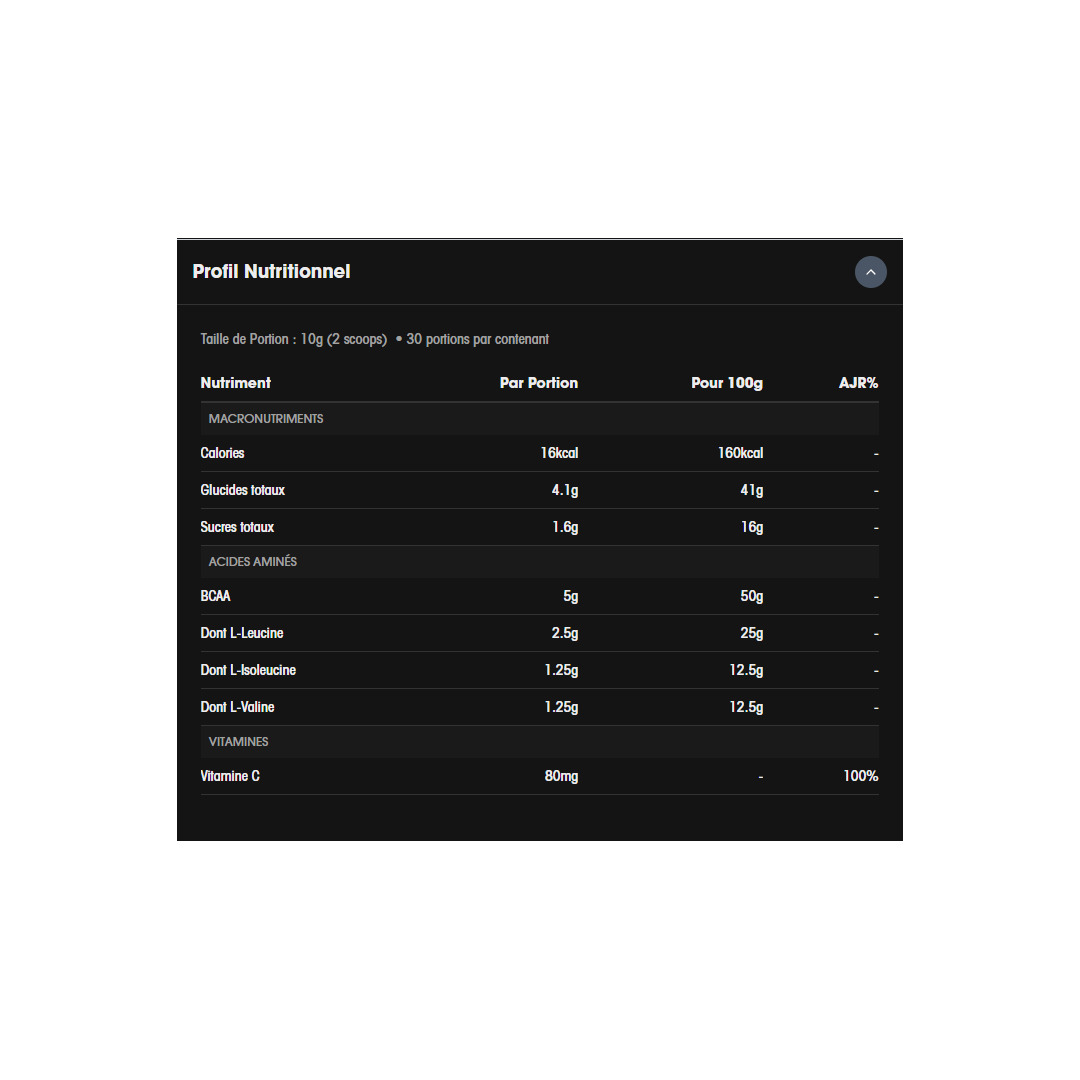Click the Sucres totaux row label
Viewport: 1080px width, 1080px height.
237,527
